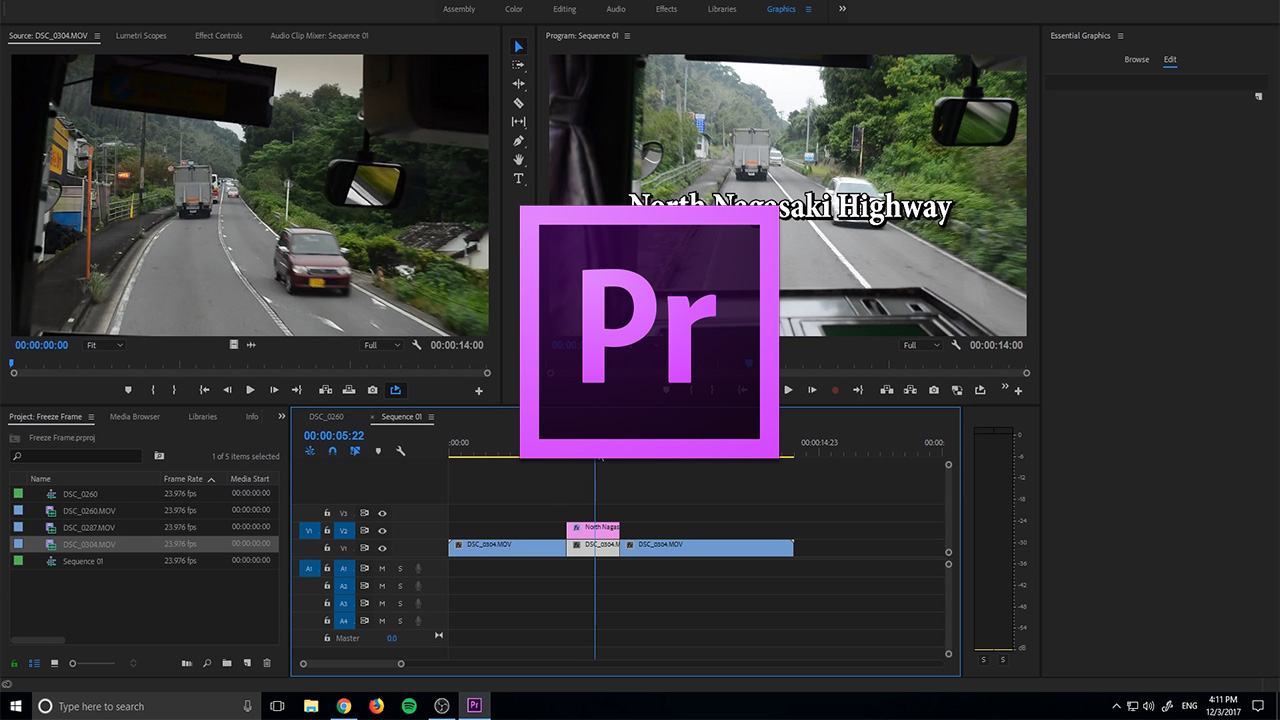Select the Pen tool in the toolbar

pos(518,141)
